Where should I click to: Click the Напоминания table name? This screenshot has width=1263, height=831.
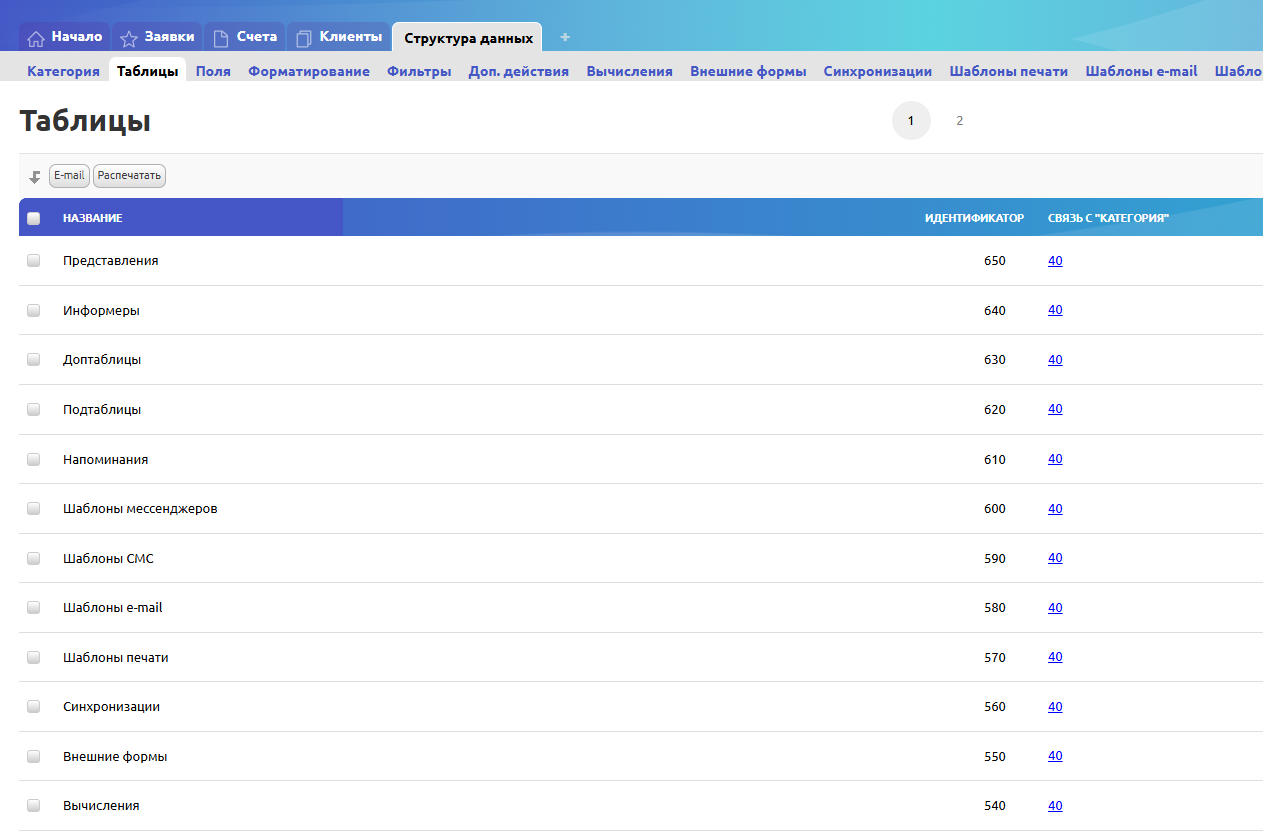pyautogui.click(x=105, y=459)
